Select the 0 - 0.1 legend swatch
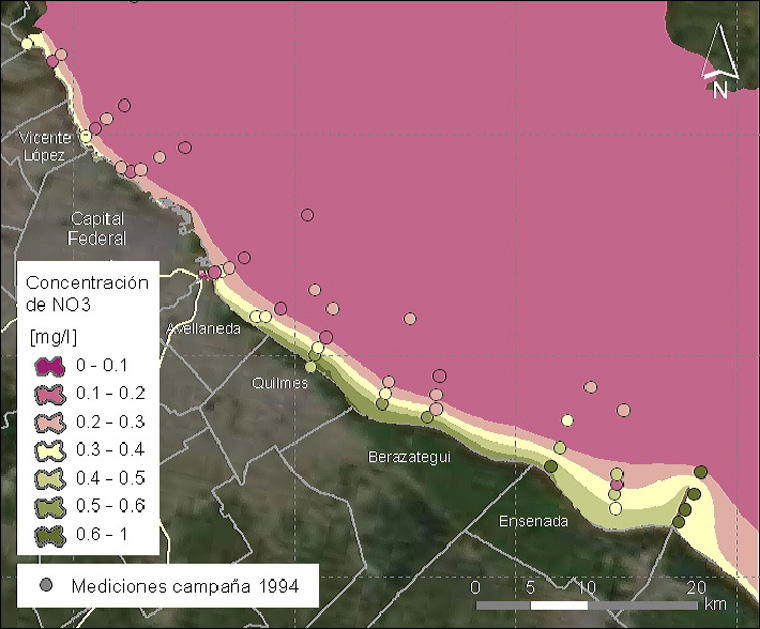This screenshot has height=629, width=760. 49,365
